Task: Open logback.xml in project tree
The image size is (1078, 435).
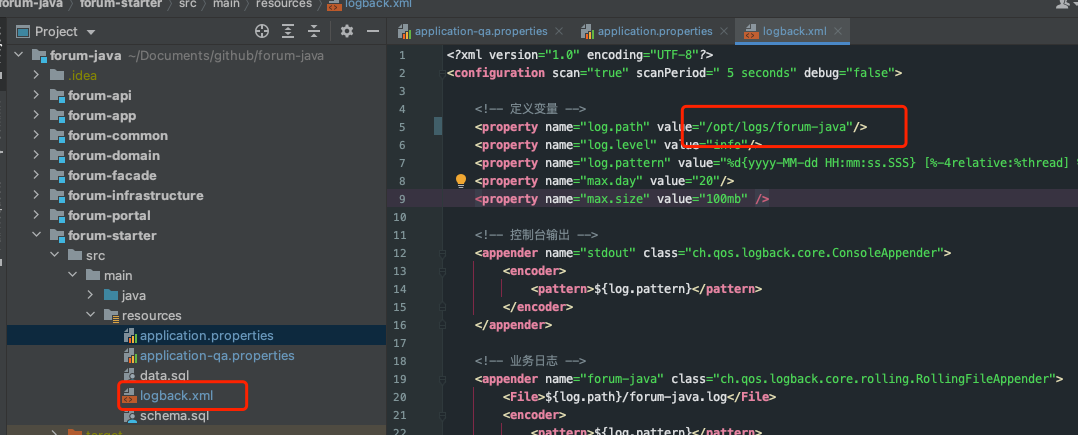Action: pos(176,395)
